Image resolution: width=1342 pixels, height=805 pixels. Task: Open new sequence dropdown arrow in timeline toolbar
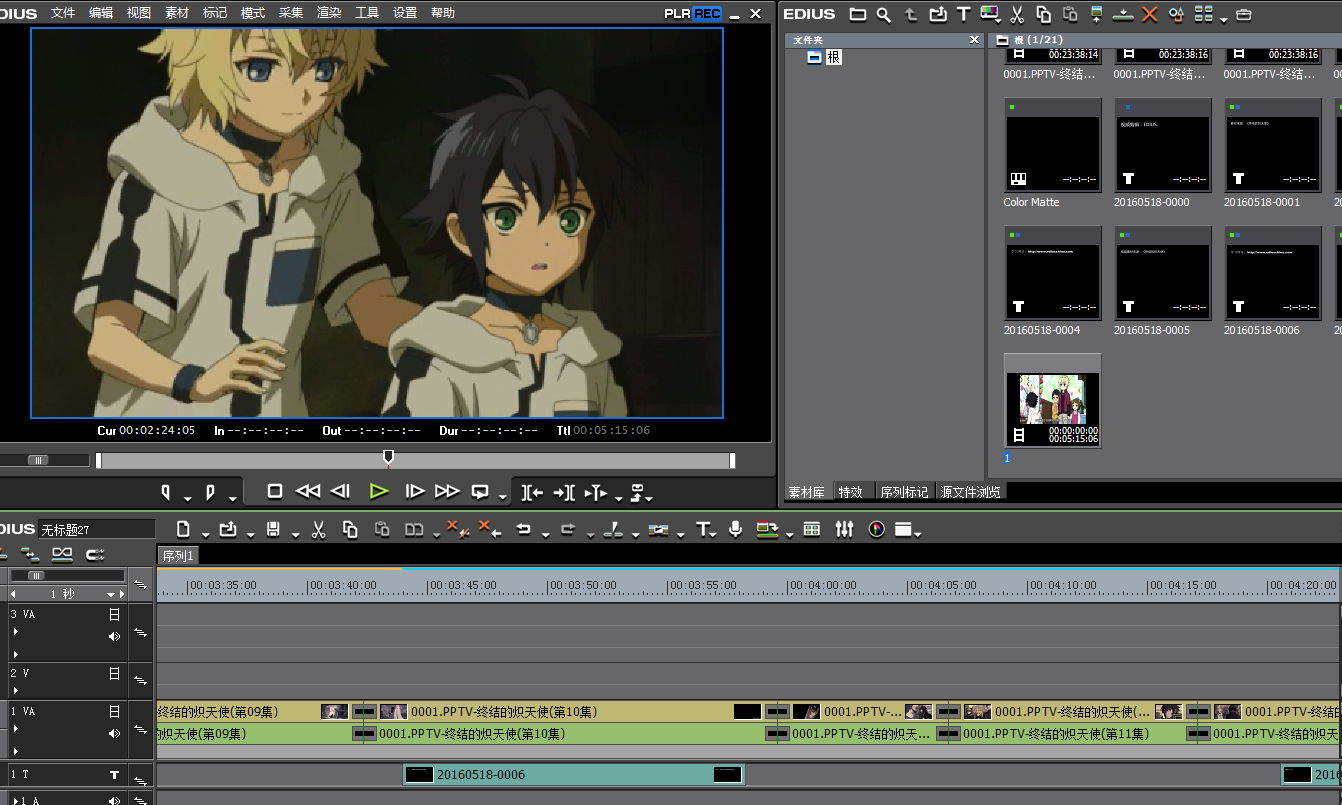point(204,535)
